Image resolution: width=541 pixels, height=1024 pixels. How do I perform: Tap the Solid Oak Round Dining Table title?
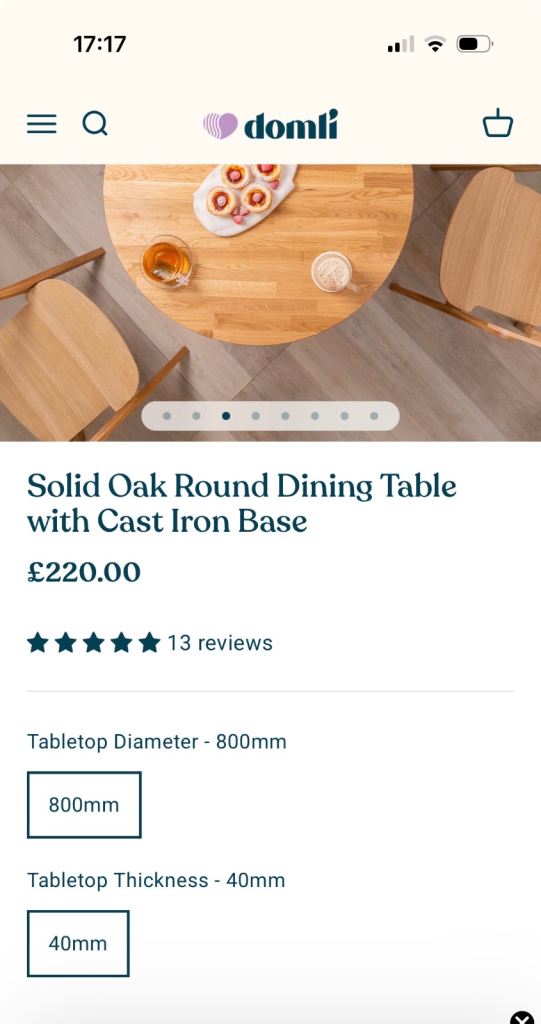click(242, 504)
